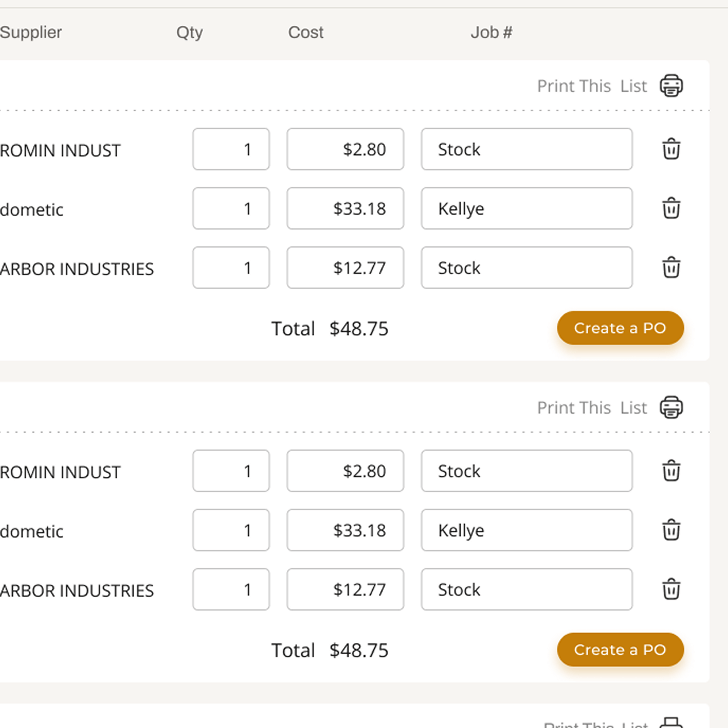Delete ROMIN INDUST row in second list
Screen dimensions: 728x728
tap(671, 471)
